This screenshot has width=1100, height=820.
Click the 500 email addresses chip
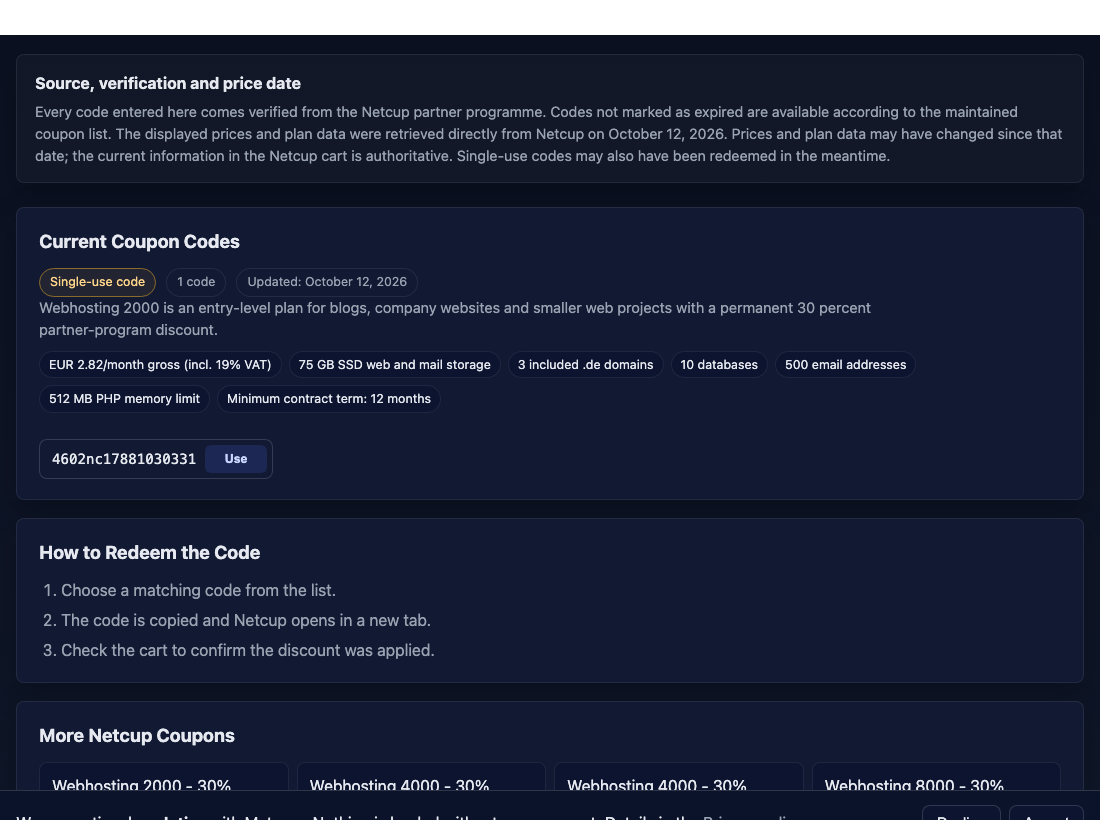click(x=845, y=365)
